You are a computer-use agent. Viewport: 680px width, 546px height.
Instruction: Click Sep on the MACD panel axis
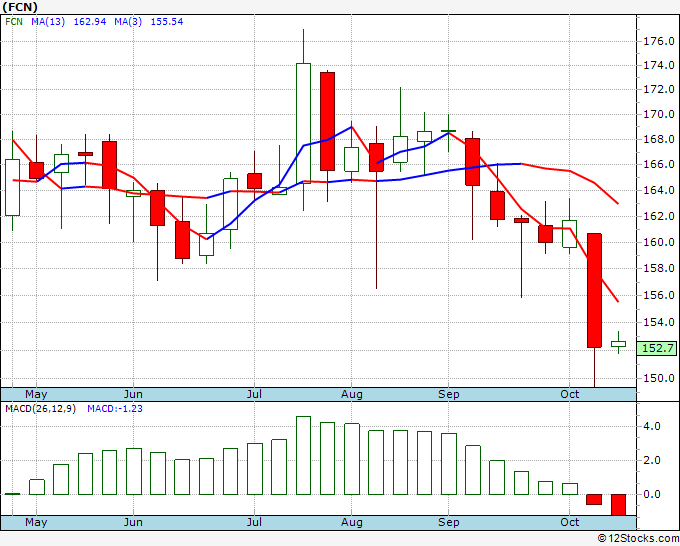[x=448, y=522]
